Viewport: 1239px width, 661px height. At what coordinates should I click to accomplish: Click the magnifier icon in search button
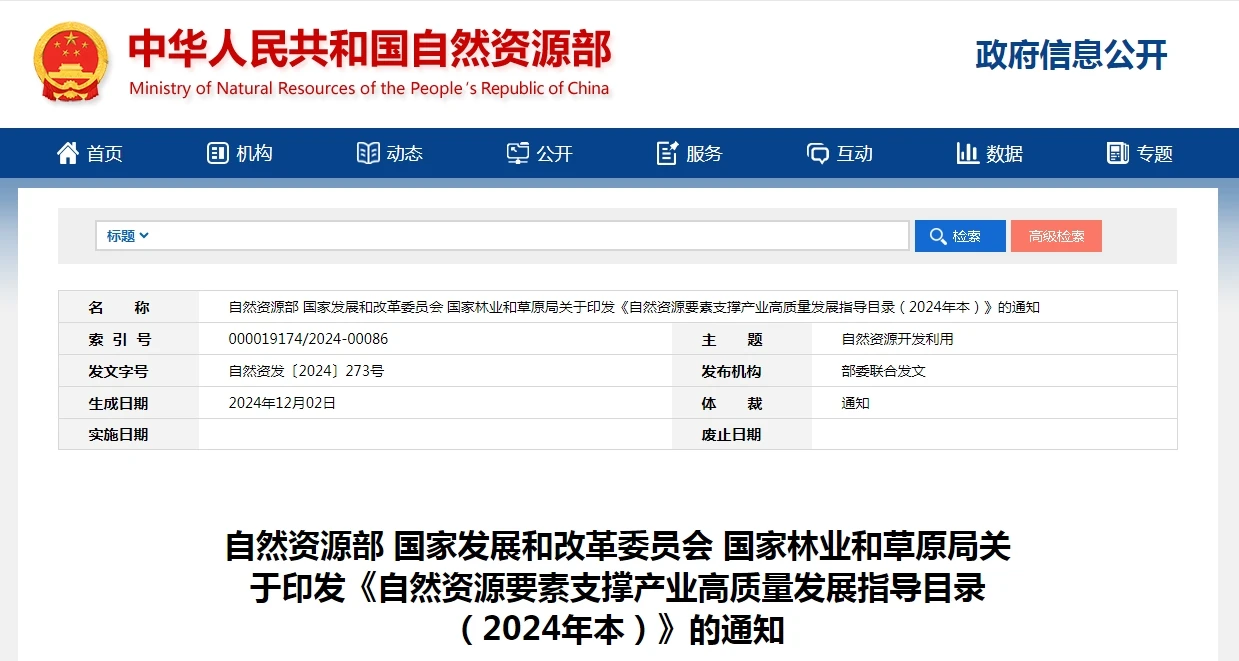tap(938, 236)
